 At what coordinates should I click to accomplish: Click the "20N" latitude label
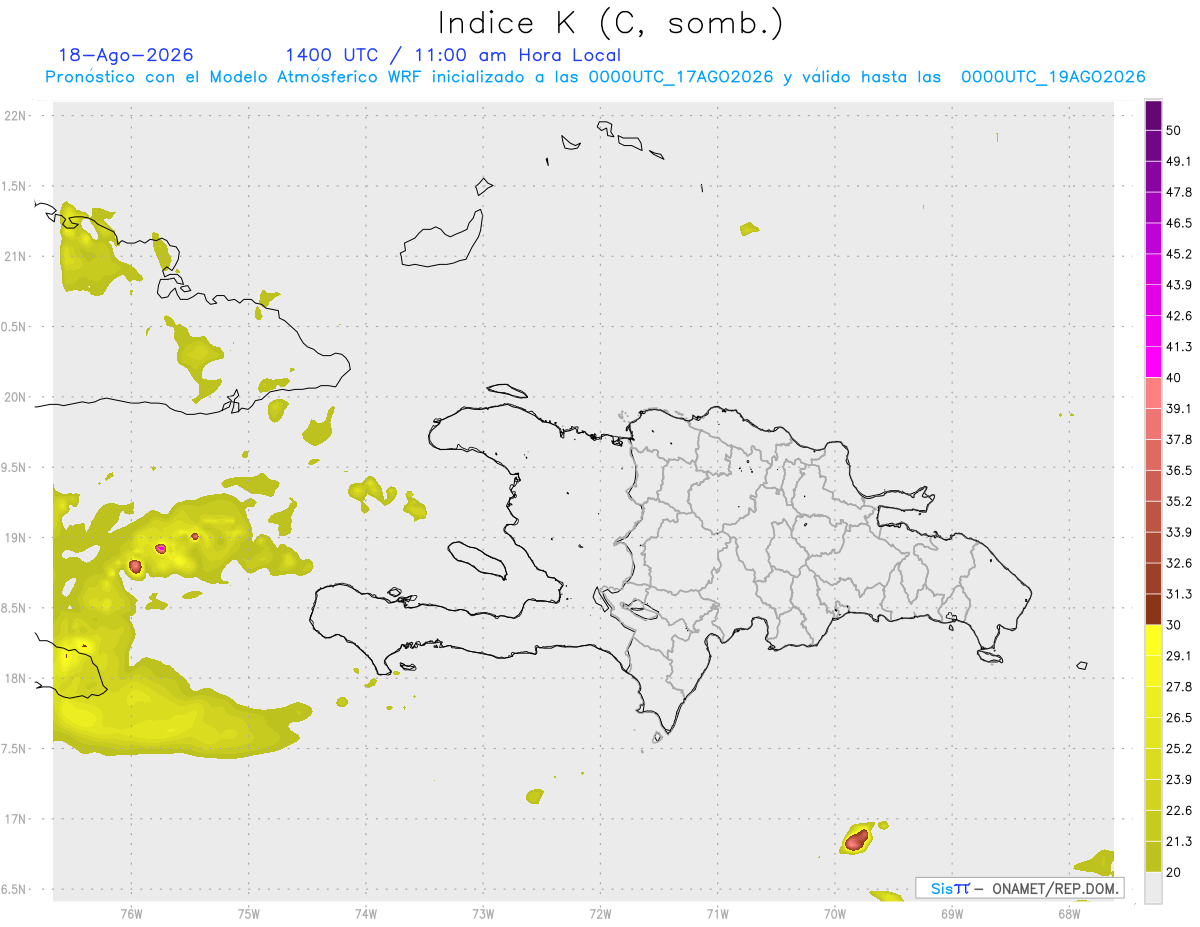[16, 397]
